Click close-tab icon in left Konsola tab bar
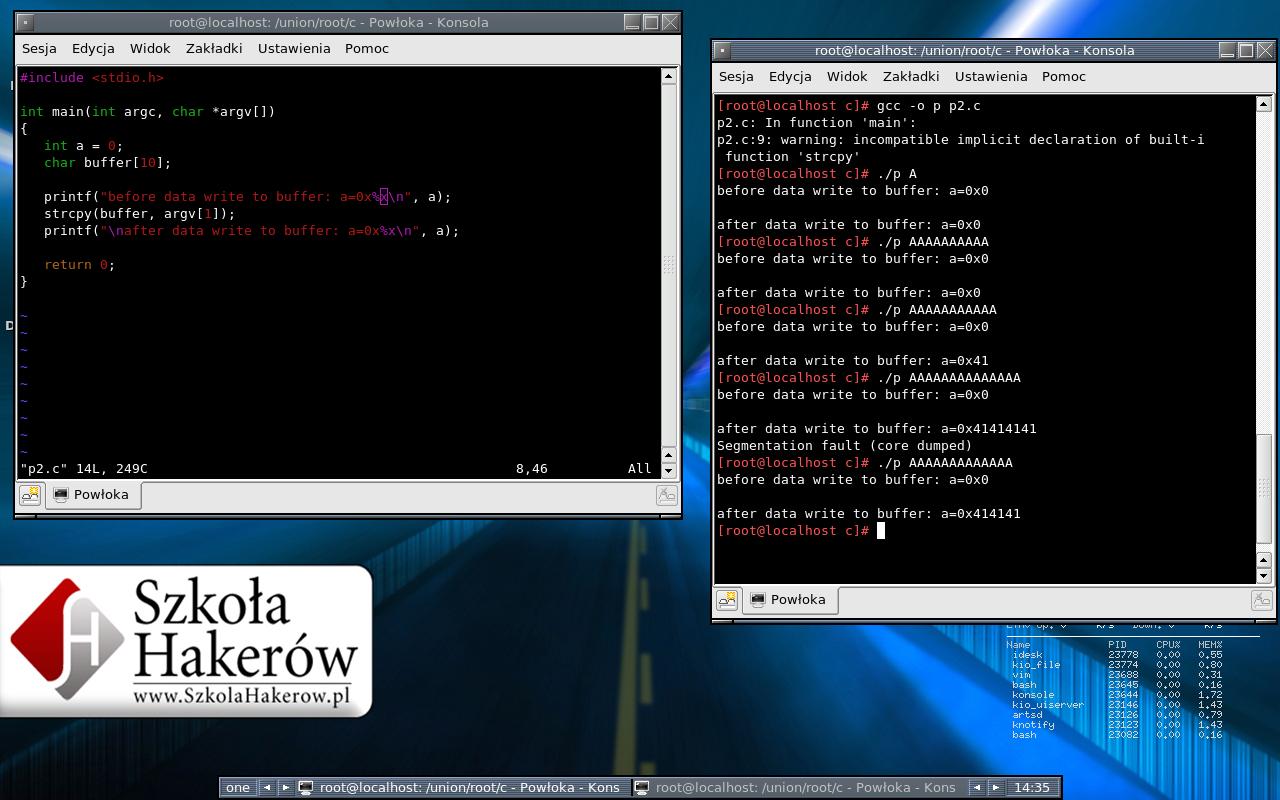The image size is (1280, 800). pyautogui.click(x=666, y=495)
